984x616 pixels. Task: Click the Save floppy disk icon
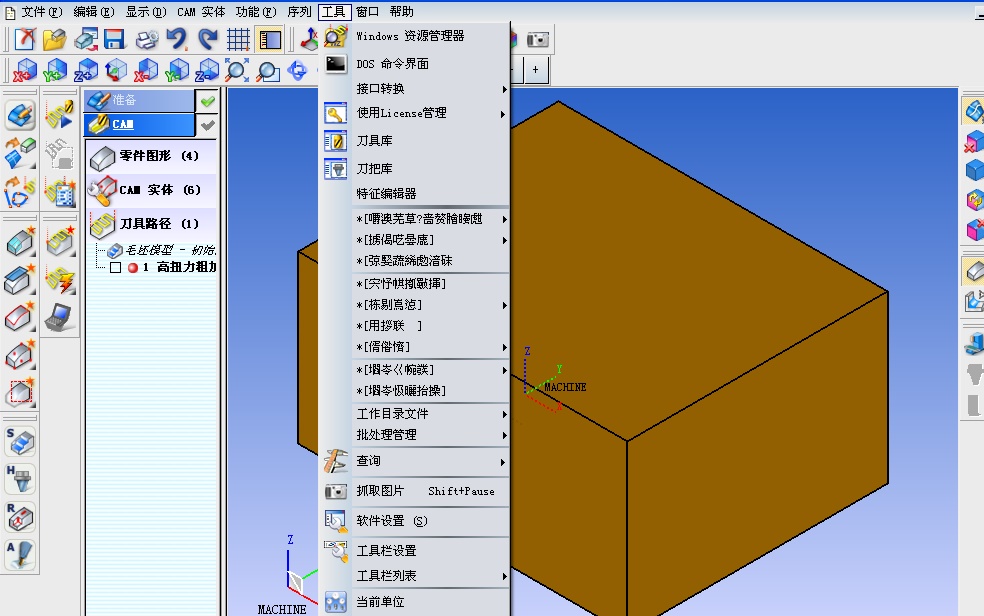(x=115, y=40)
